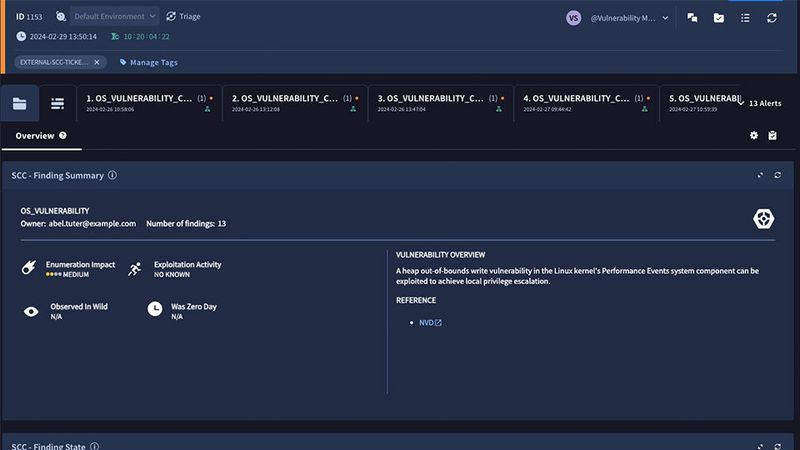This screenshot has height=450, width=800.
Task: Click the Number of findings: 13 text
Action: tap(186, 223)
